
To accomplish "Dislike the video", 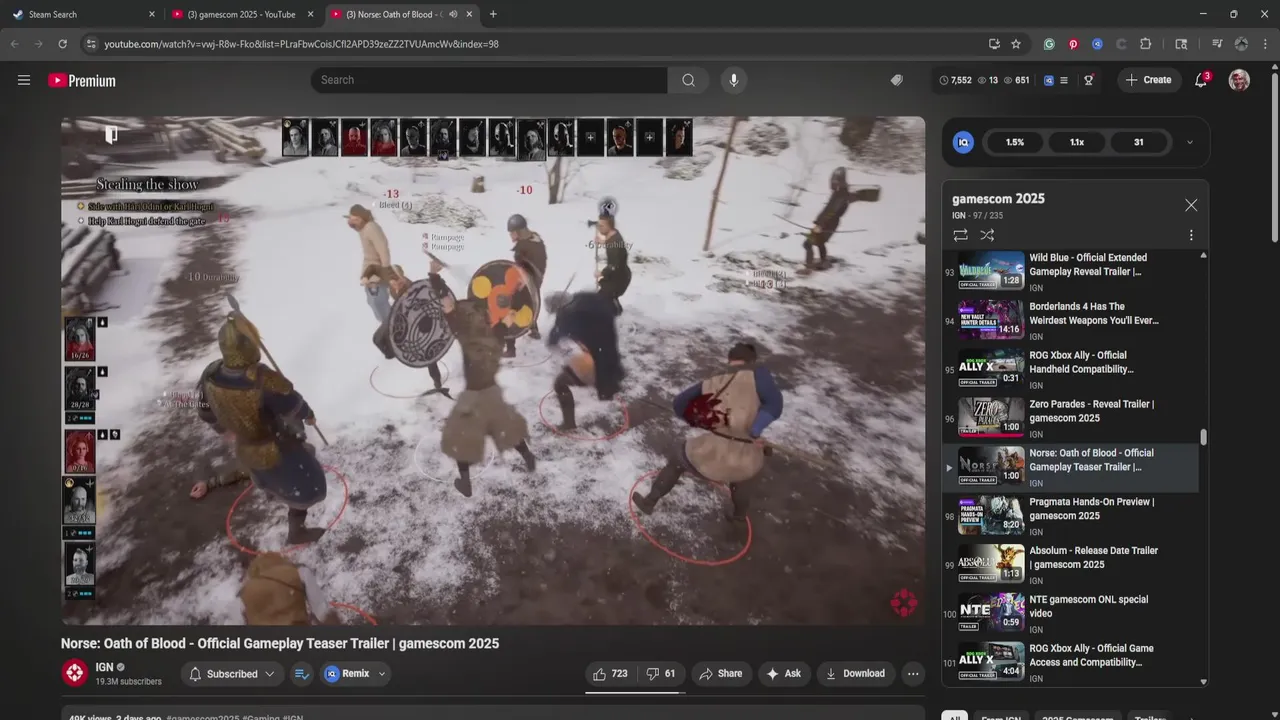I will click(x=661, y=674).
